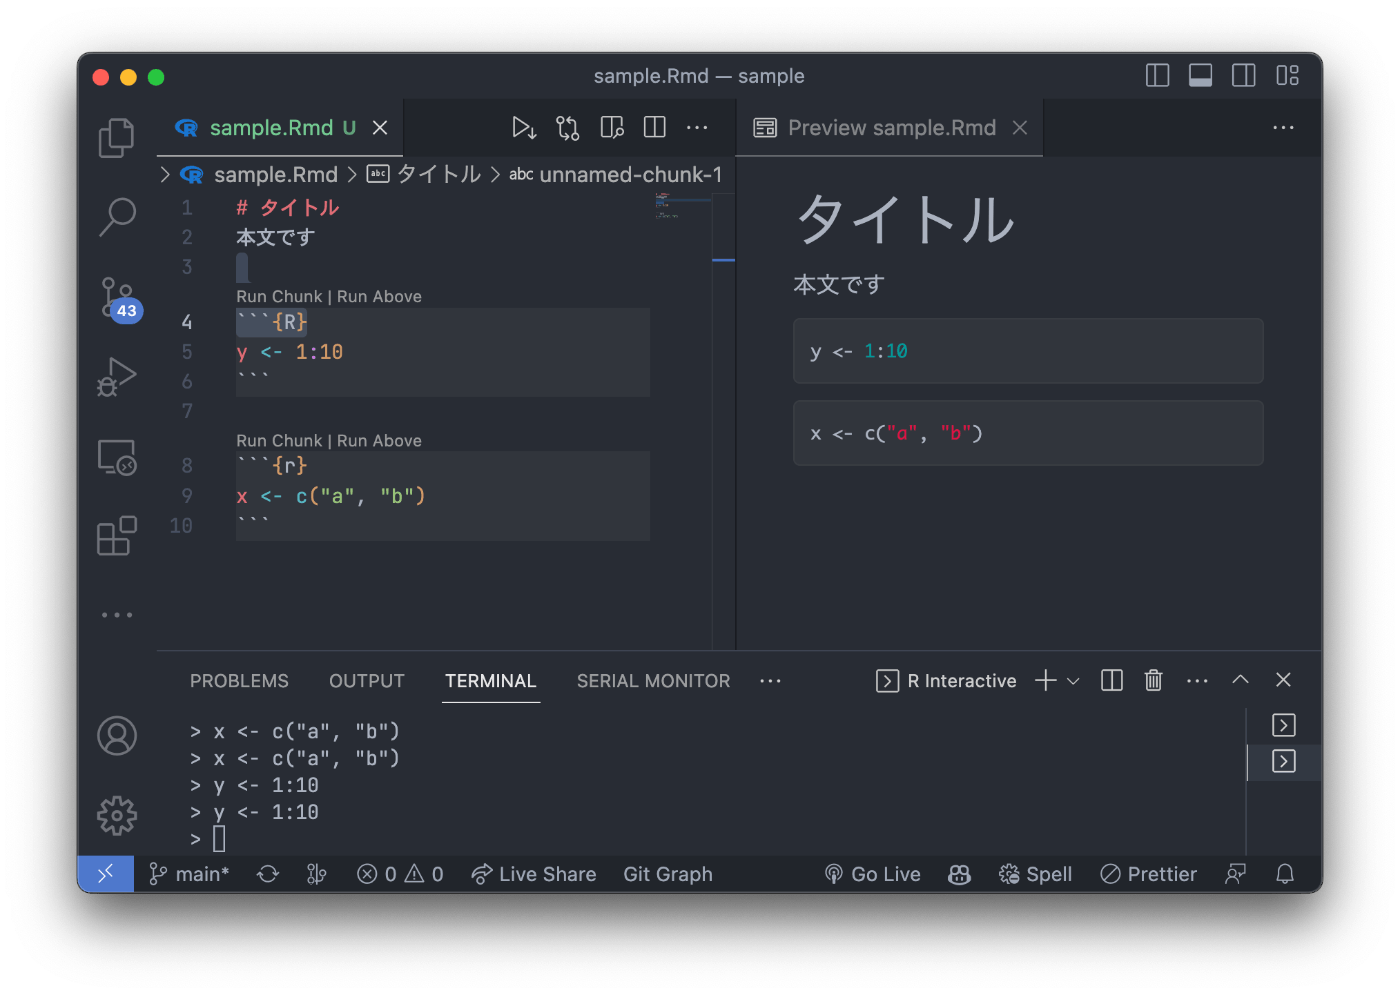Open Remote Explorer view
Screen dimensions: 1400x995
[x=117, y=457]
